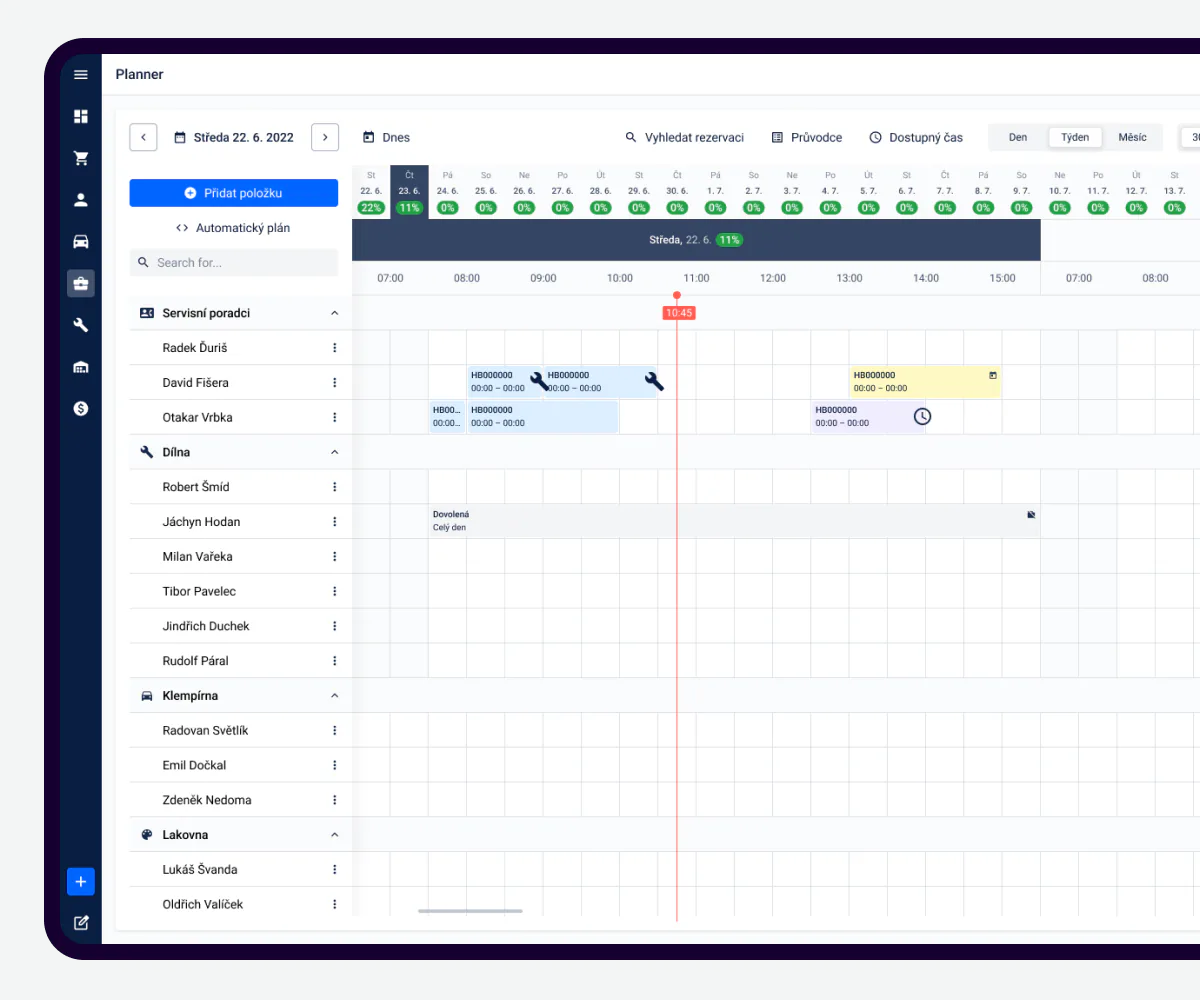Click Automatický plán
1200x1000 pixels.
(x=233, y=228)
